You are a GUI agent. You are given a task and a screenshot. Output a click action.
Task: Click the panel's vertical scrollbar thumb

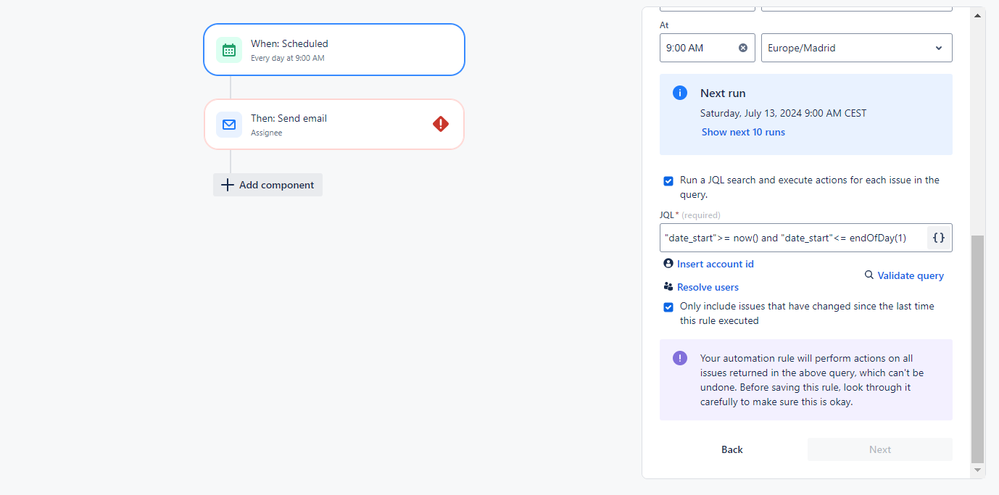coord(979,349)
